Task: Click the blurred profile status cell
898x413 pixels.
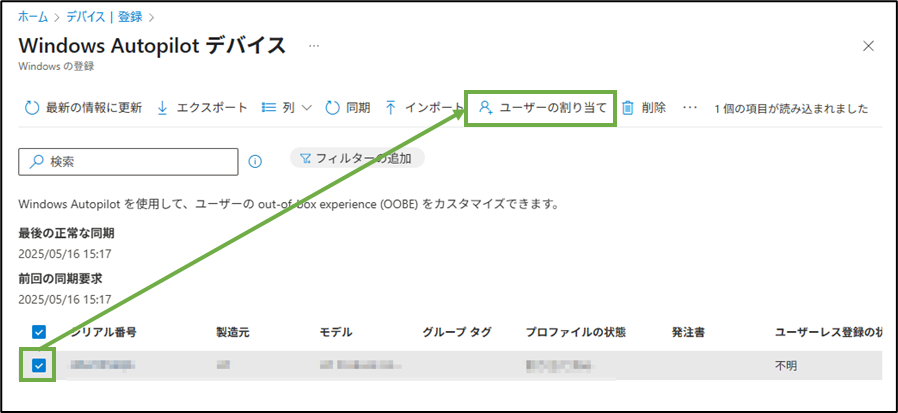Action: click(x=561, y=365)
